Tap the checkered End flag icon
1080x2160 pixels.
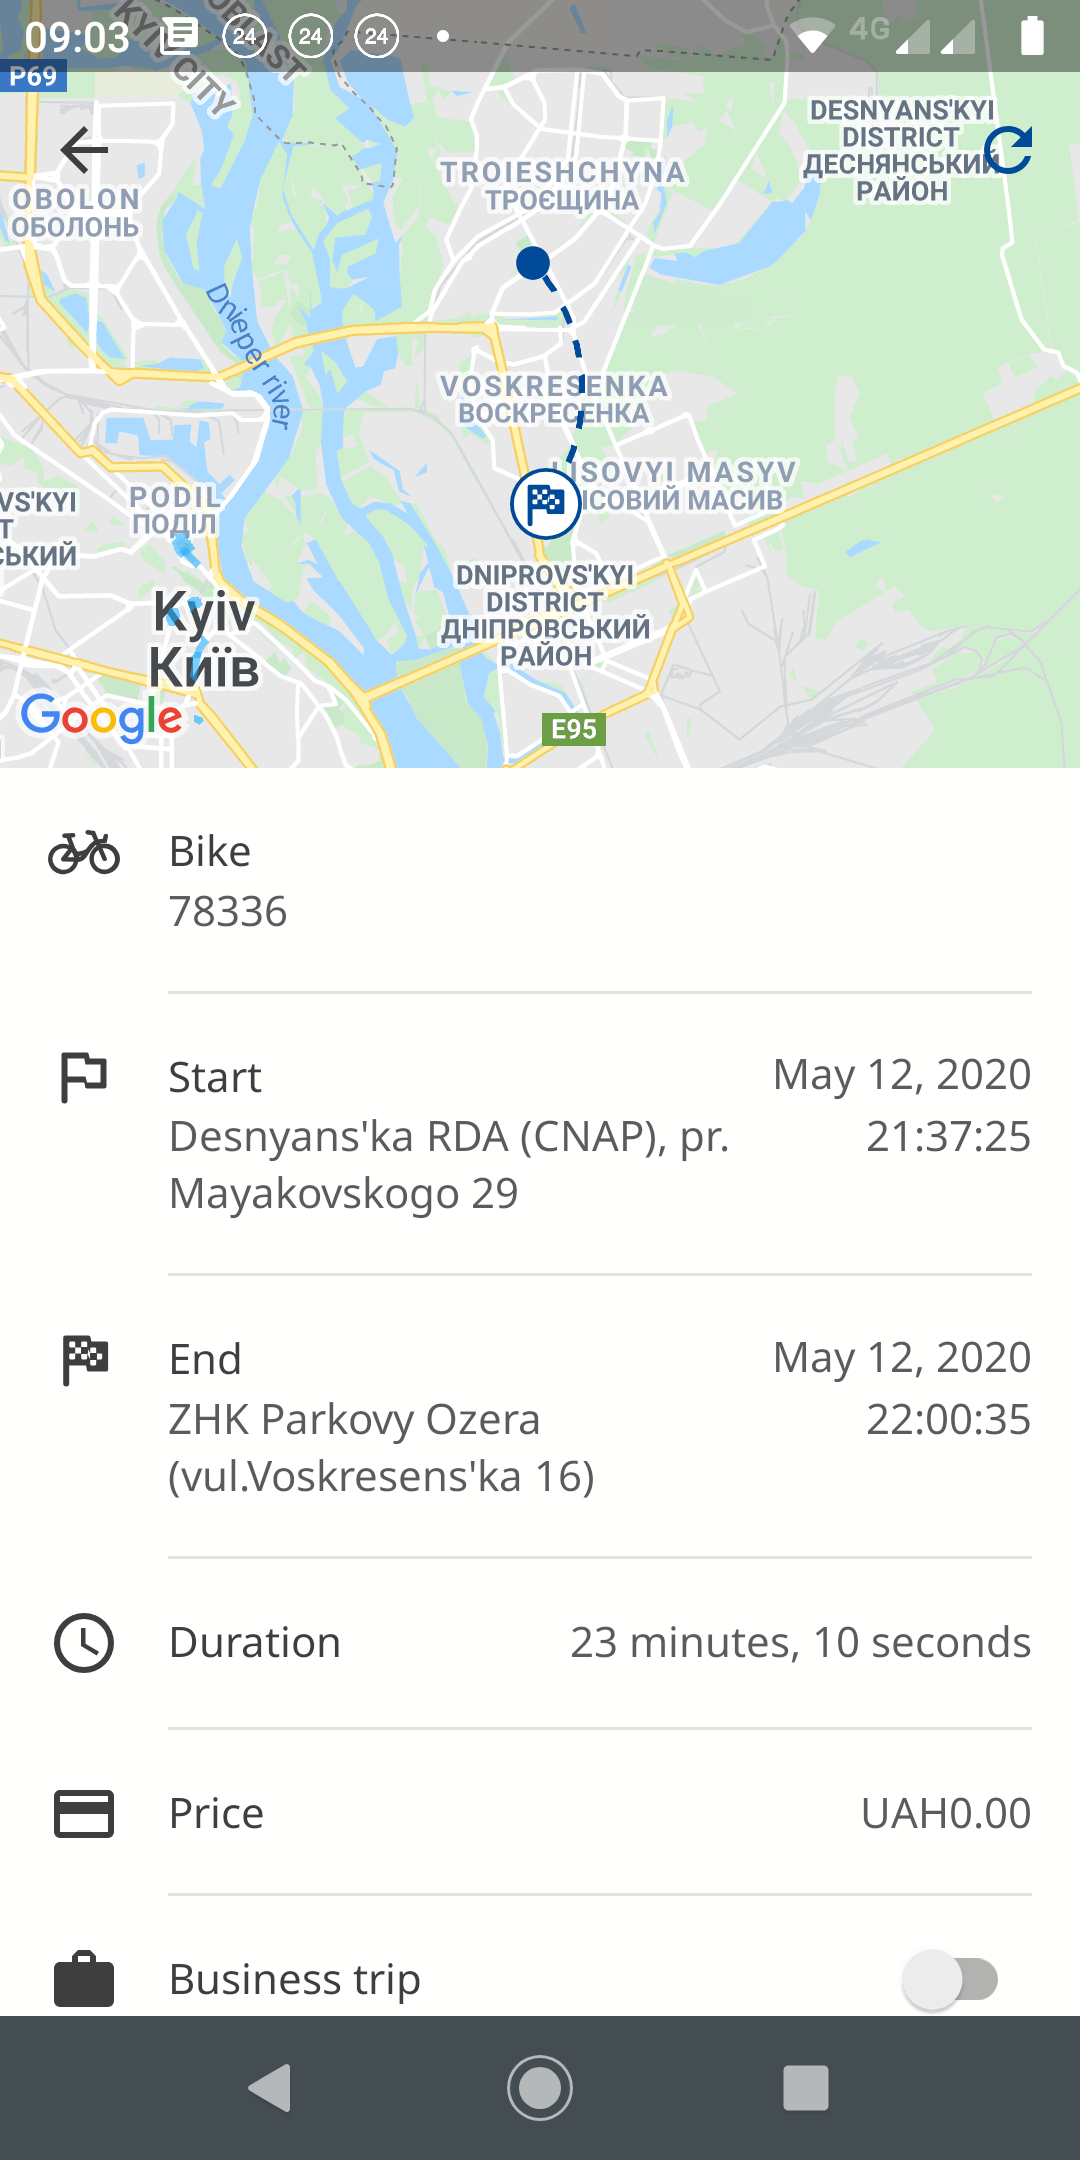[x=84, y=1360]
